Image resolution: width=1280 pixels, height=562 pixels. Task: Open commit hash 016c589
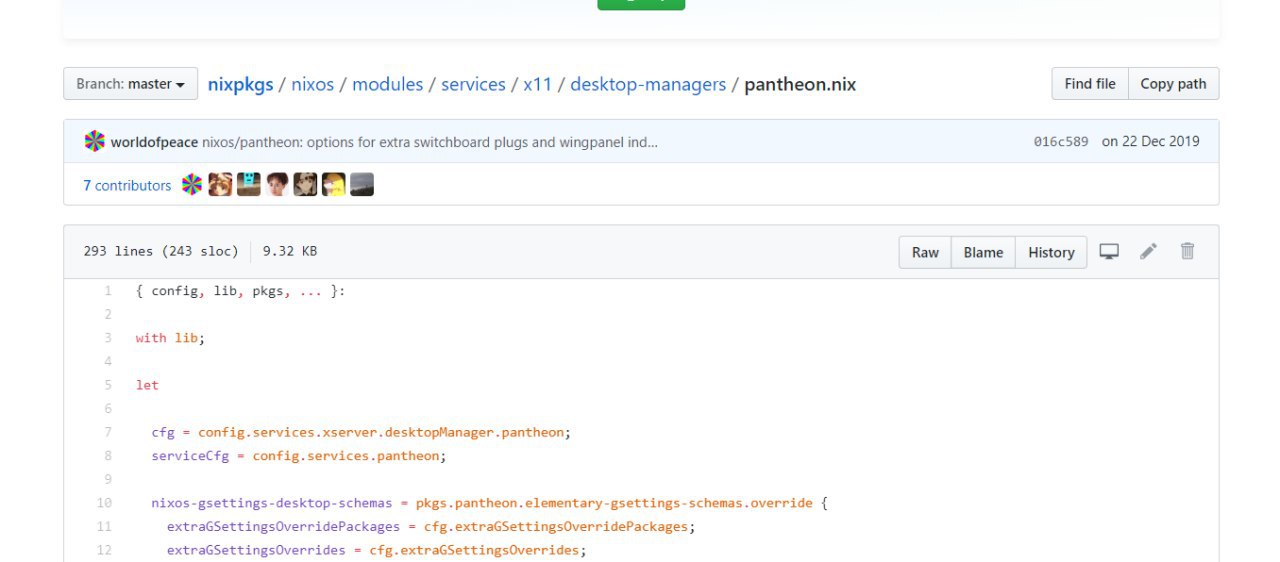[x=1061, y=142]
